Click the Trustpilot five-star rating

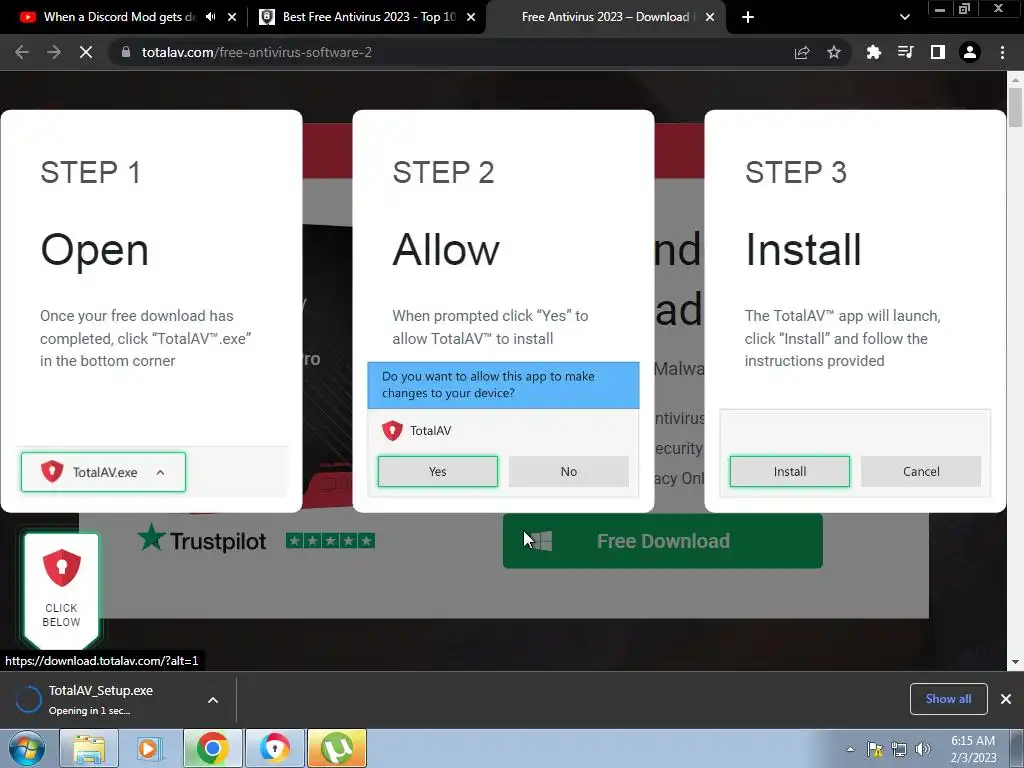330,541
